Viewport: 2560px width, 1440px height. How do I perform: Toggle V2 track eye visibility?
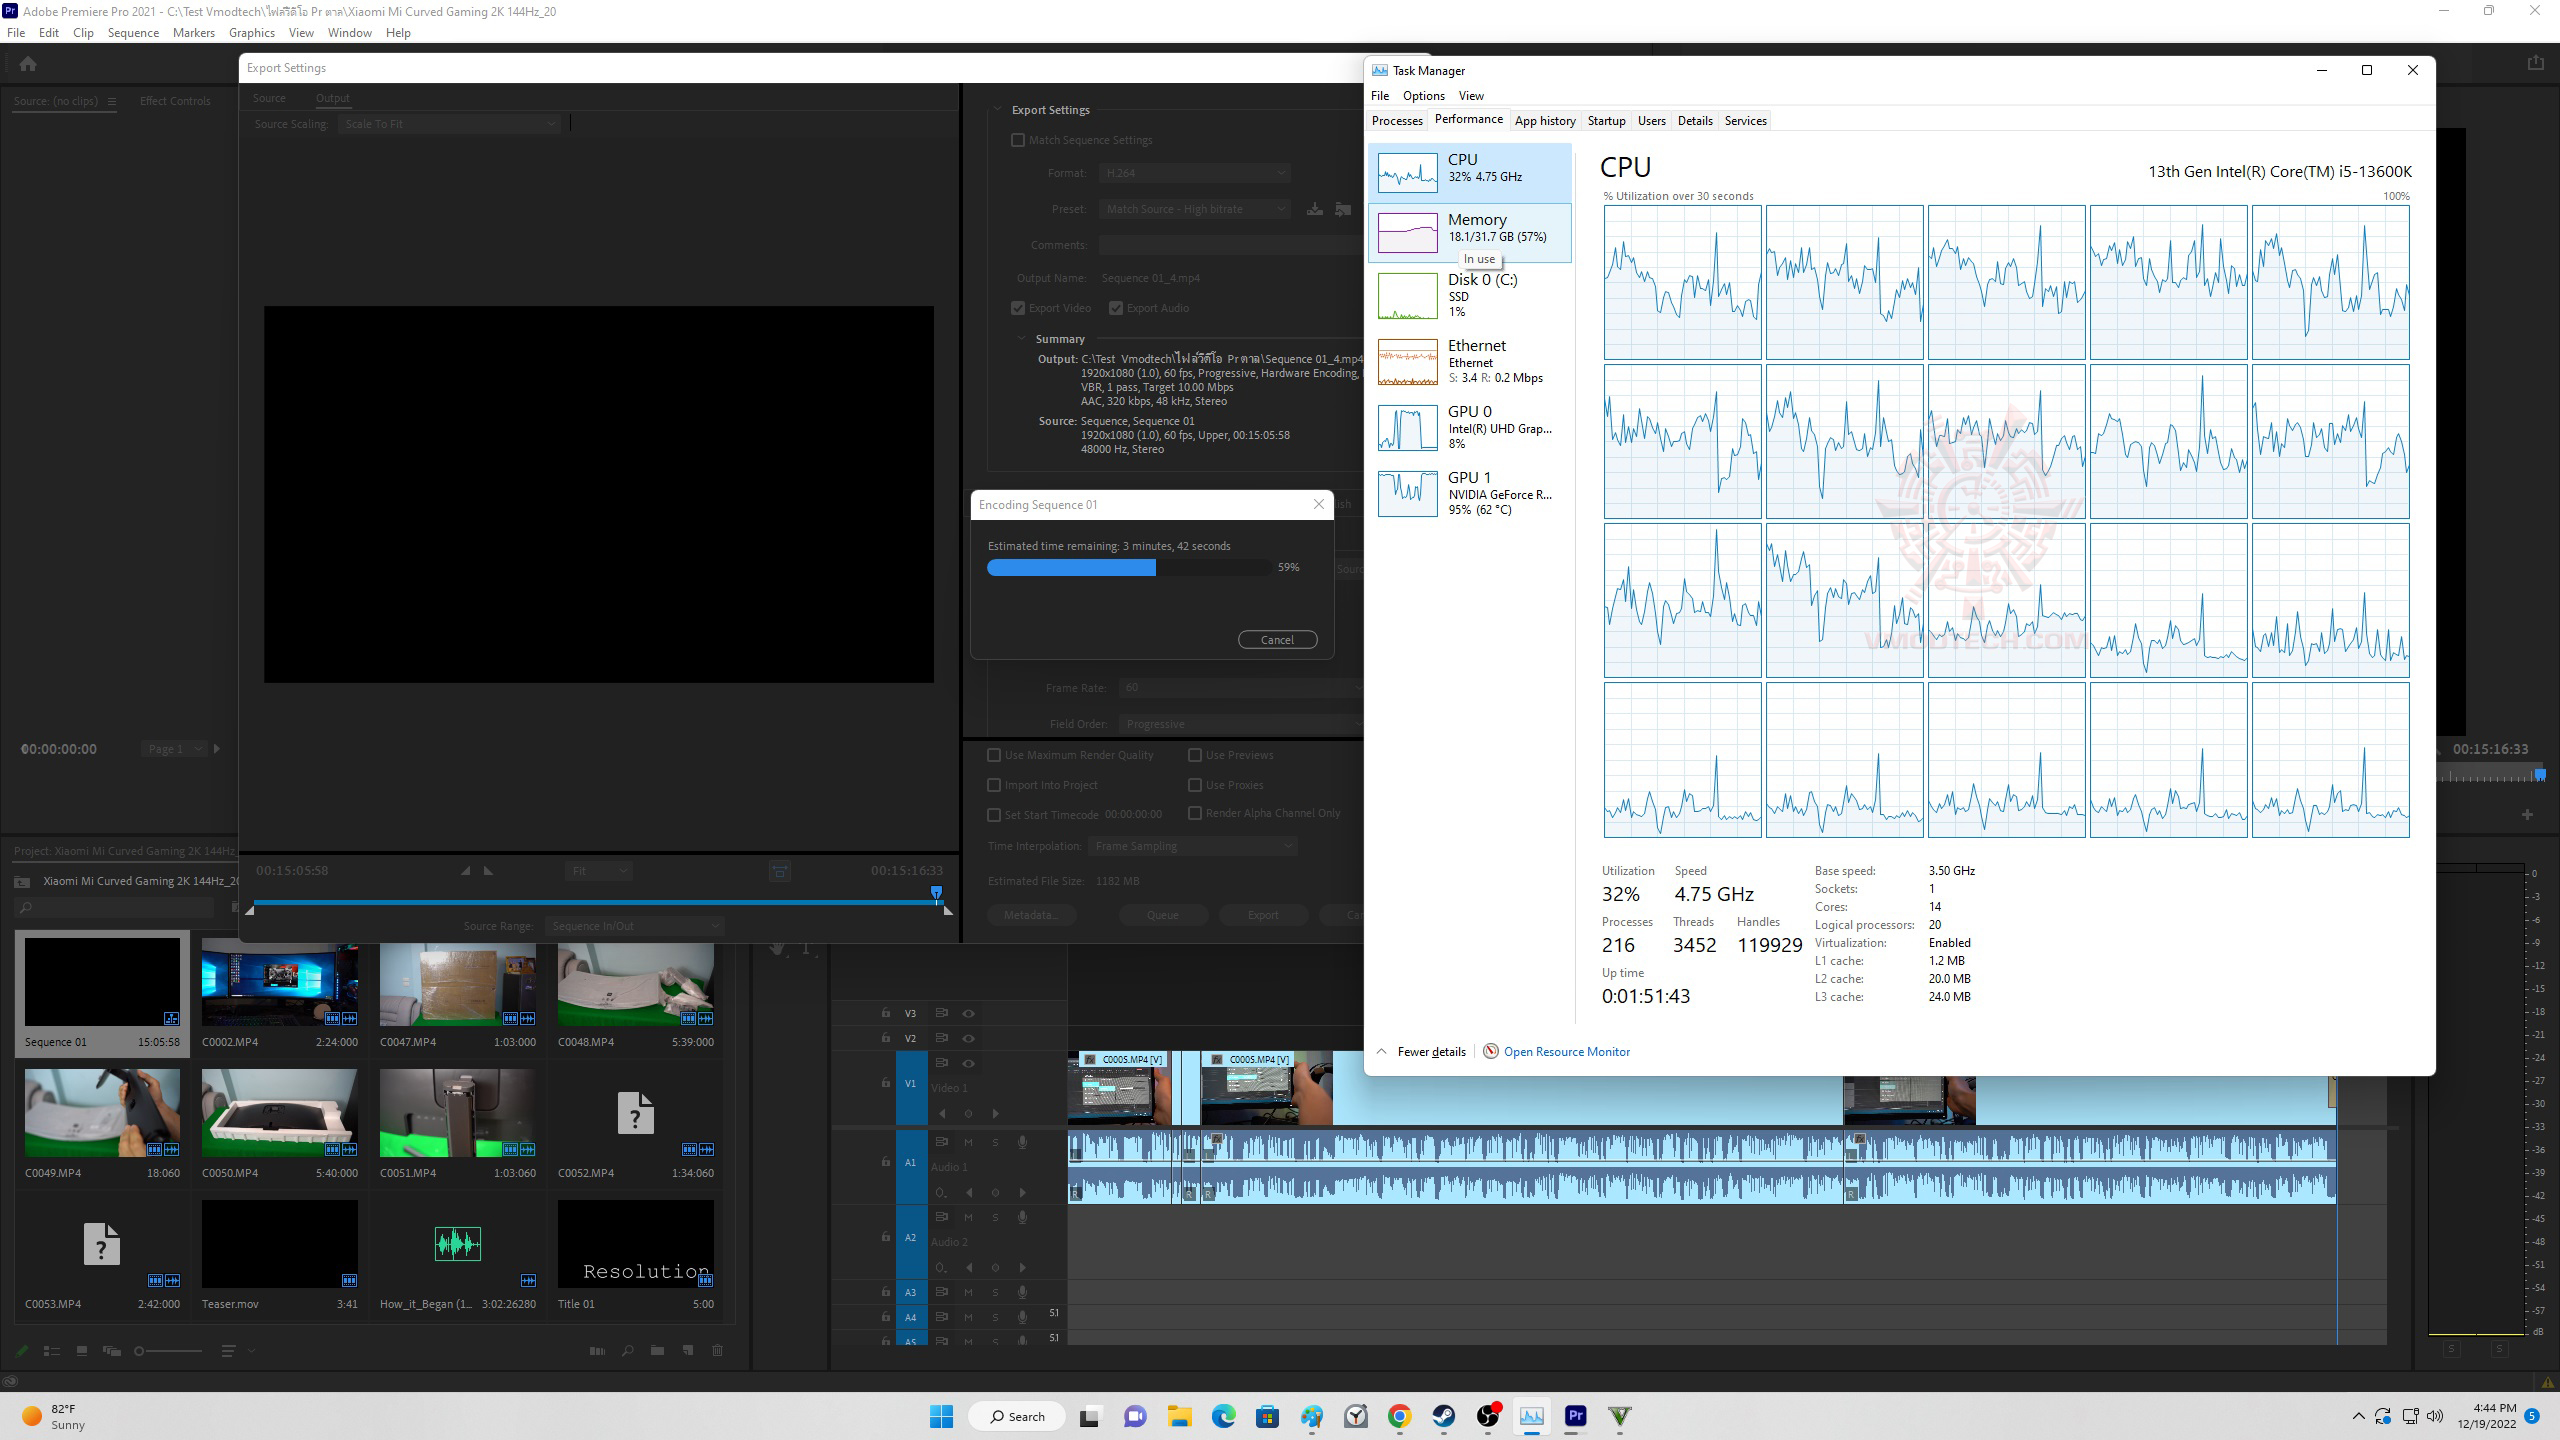coord(968,1039)
